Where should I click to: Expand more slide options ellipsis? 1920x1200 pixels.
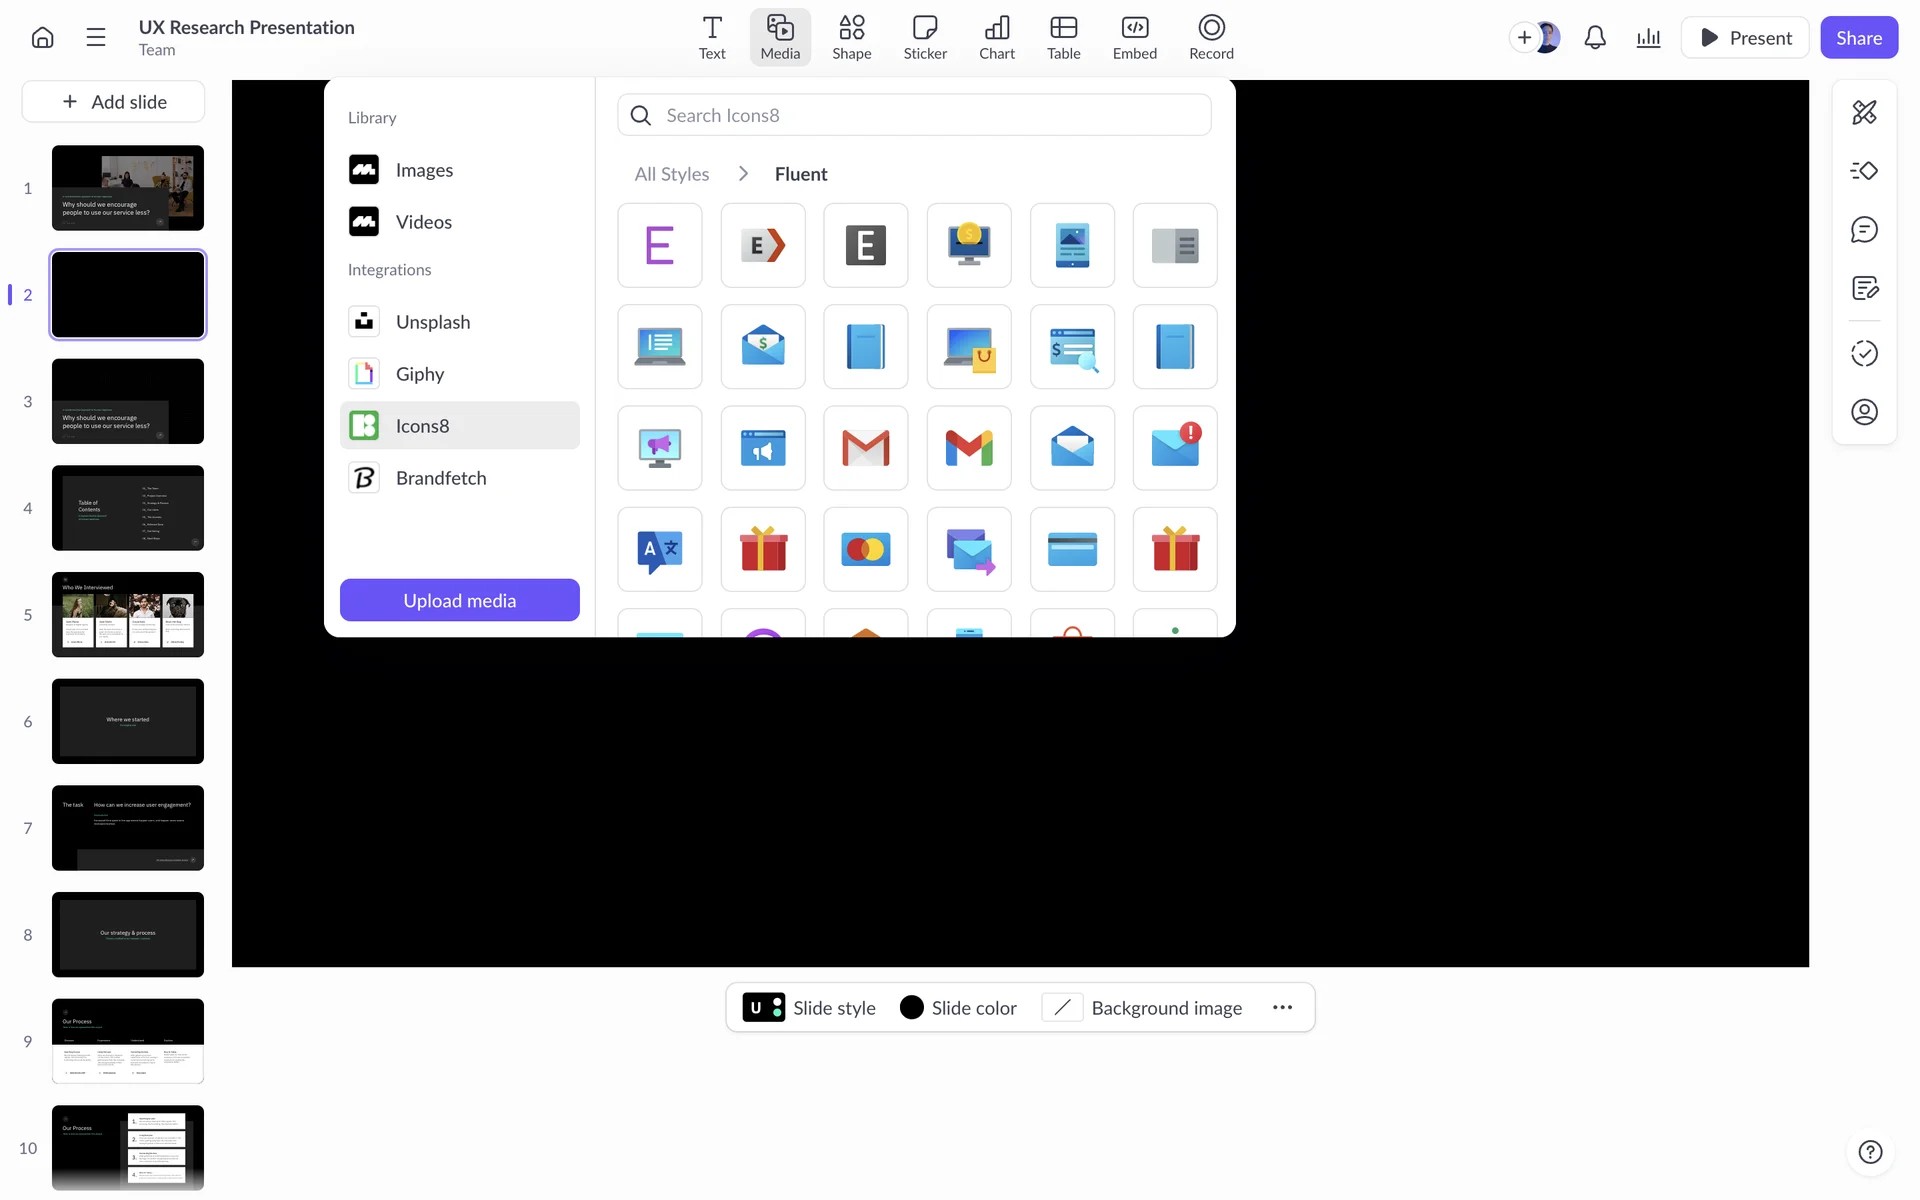coord(1282,1008)
